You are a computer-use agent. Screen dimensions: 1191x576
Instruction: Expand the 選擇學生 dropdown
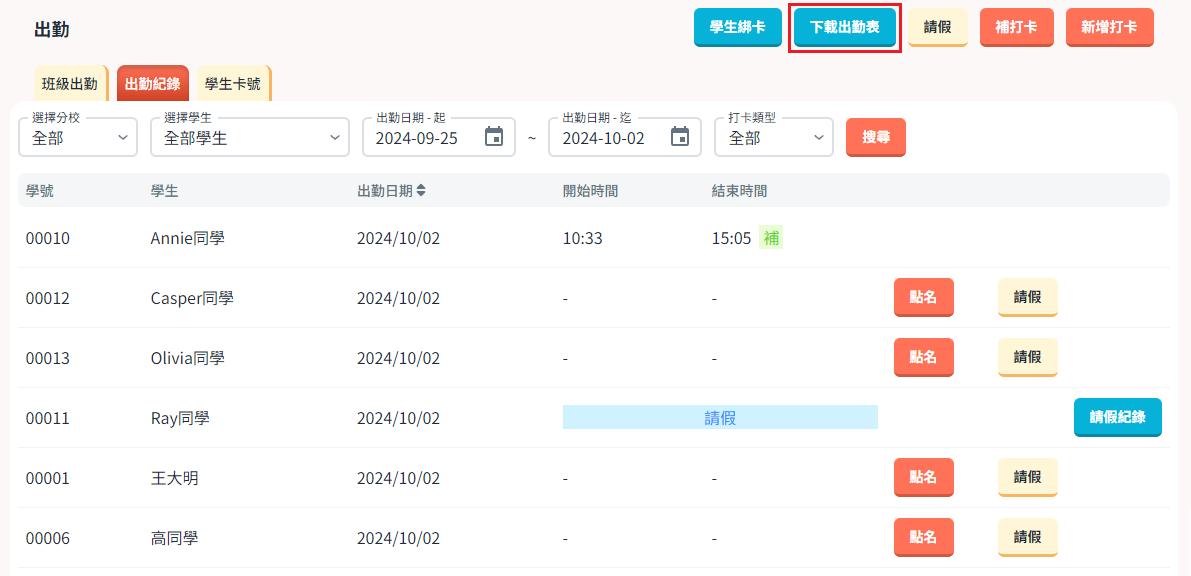pyautogui.click(x=250, y=138)
